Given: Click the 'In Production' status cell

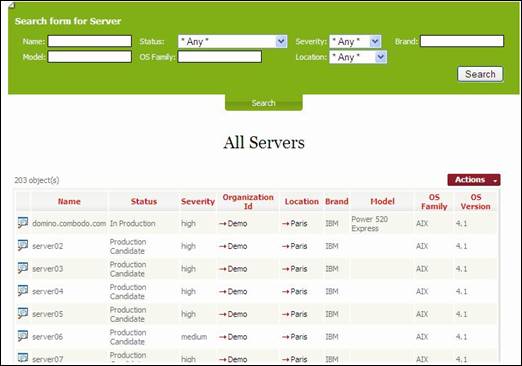Looking at the screenshot, I should click(133, 223).
